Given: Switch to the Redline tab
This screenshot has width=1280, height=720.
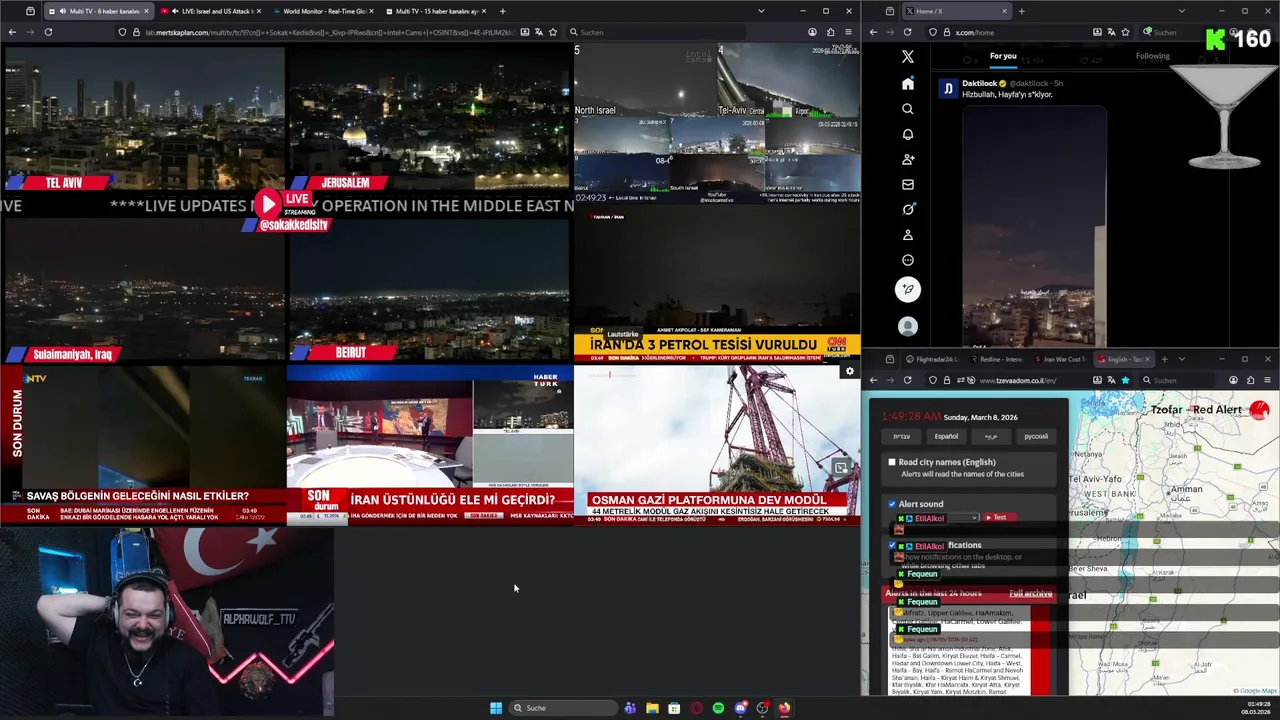Looking at the screenshot, I should [x=995, y=359].
